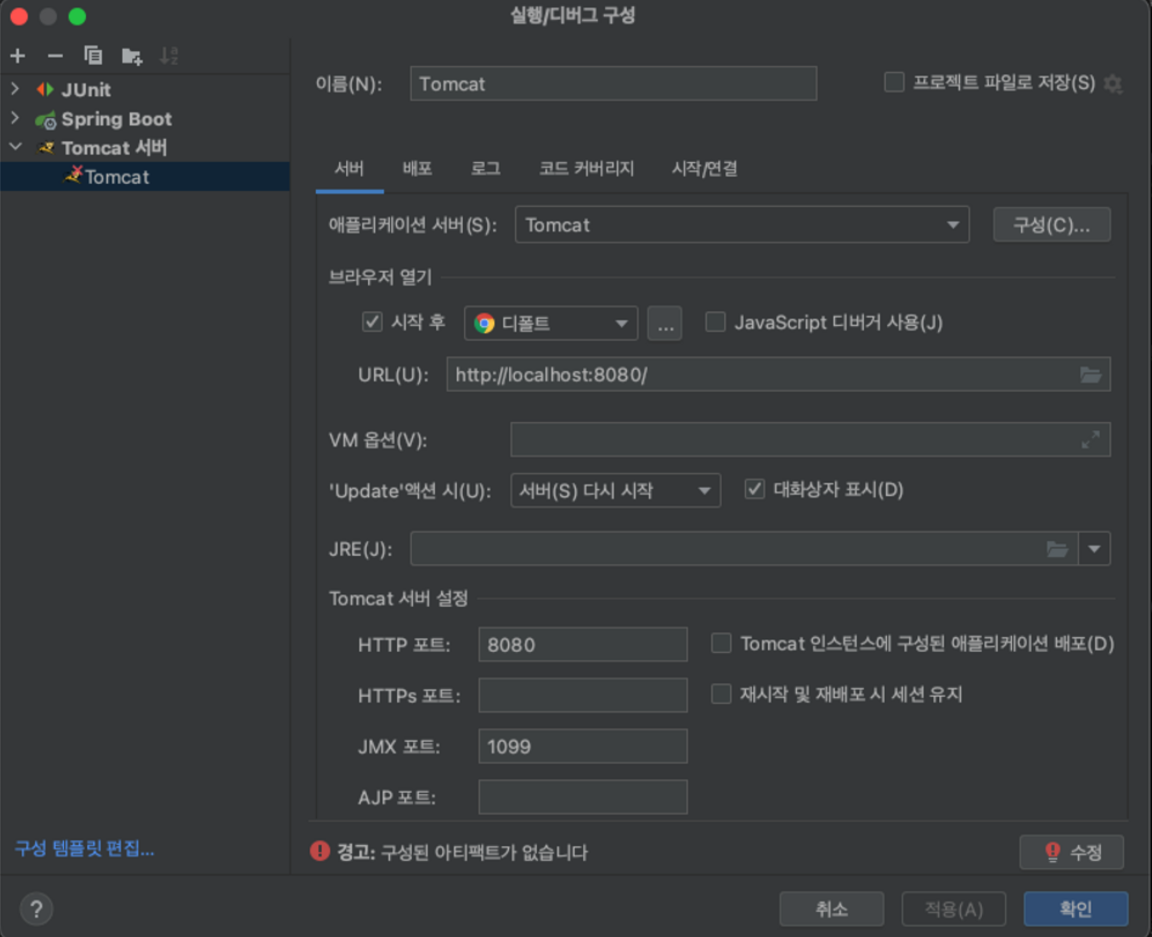Image resolution: width=1152 pixels, height=937 pixels.
Task: Open settings gear beside 프로젝트 파일로 저장
Action: (x=1113, y=84)
